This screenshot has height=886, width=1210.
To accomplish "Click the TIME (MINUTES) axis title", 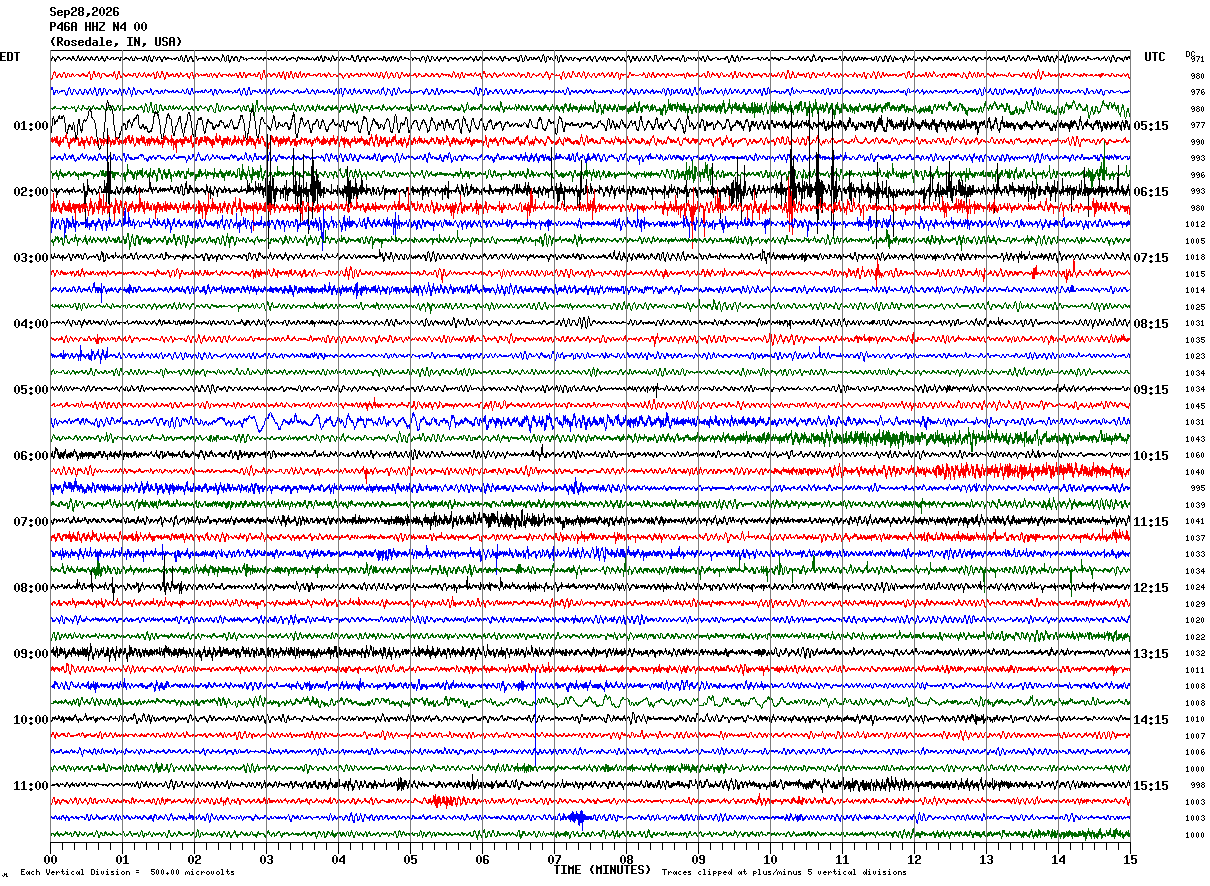I will pyautogui.click(x=602, y=870).
